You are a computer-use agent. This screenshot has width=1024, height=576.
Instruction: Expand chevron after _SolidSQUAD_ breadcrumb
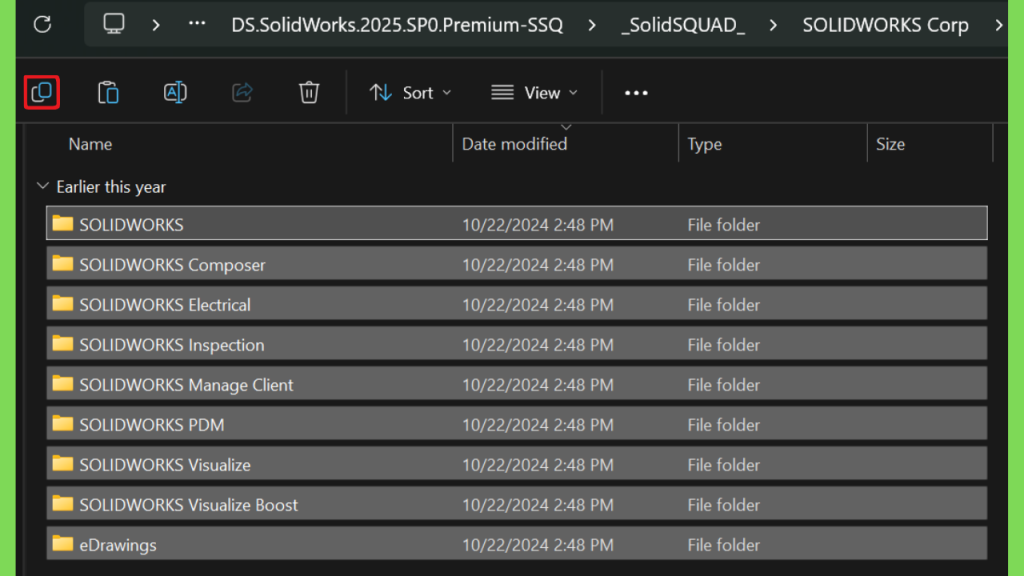tap(773, 25)
